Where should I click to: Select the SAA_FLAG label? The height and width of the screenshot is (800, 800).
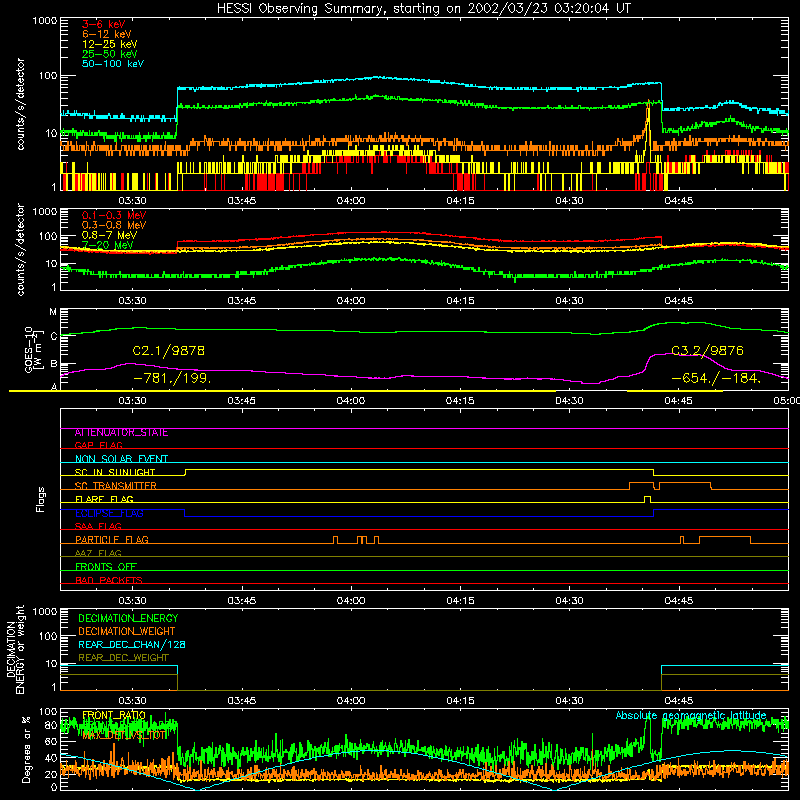(98, 526)
